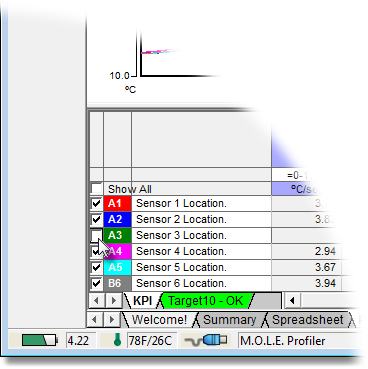Check the A3 sensor checkbox
368x369 pixels.
click(x=96, y=235)
